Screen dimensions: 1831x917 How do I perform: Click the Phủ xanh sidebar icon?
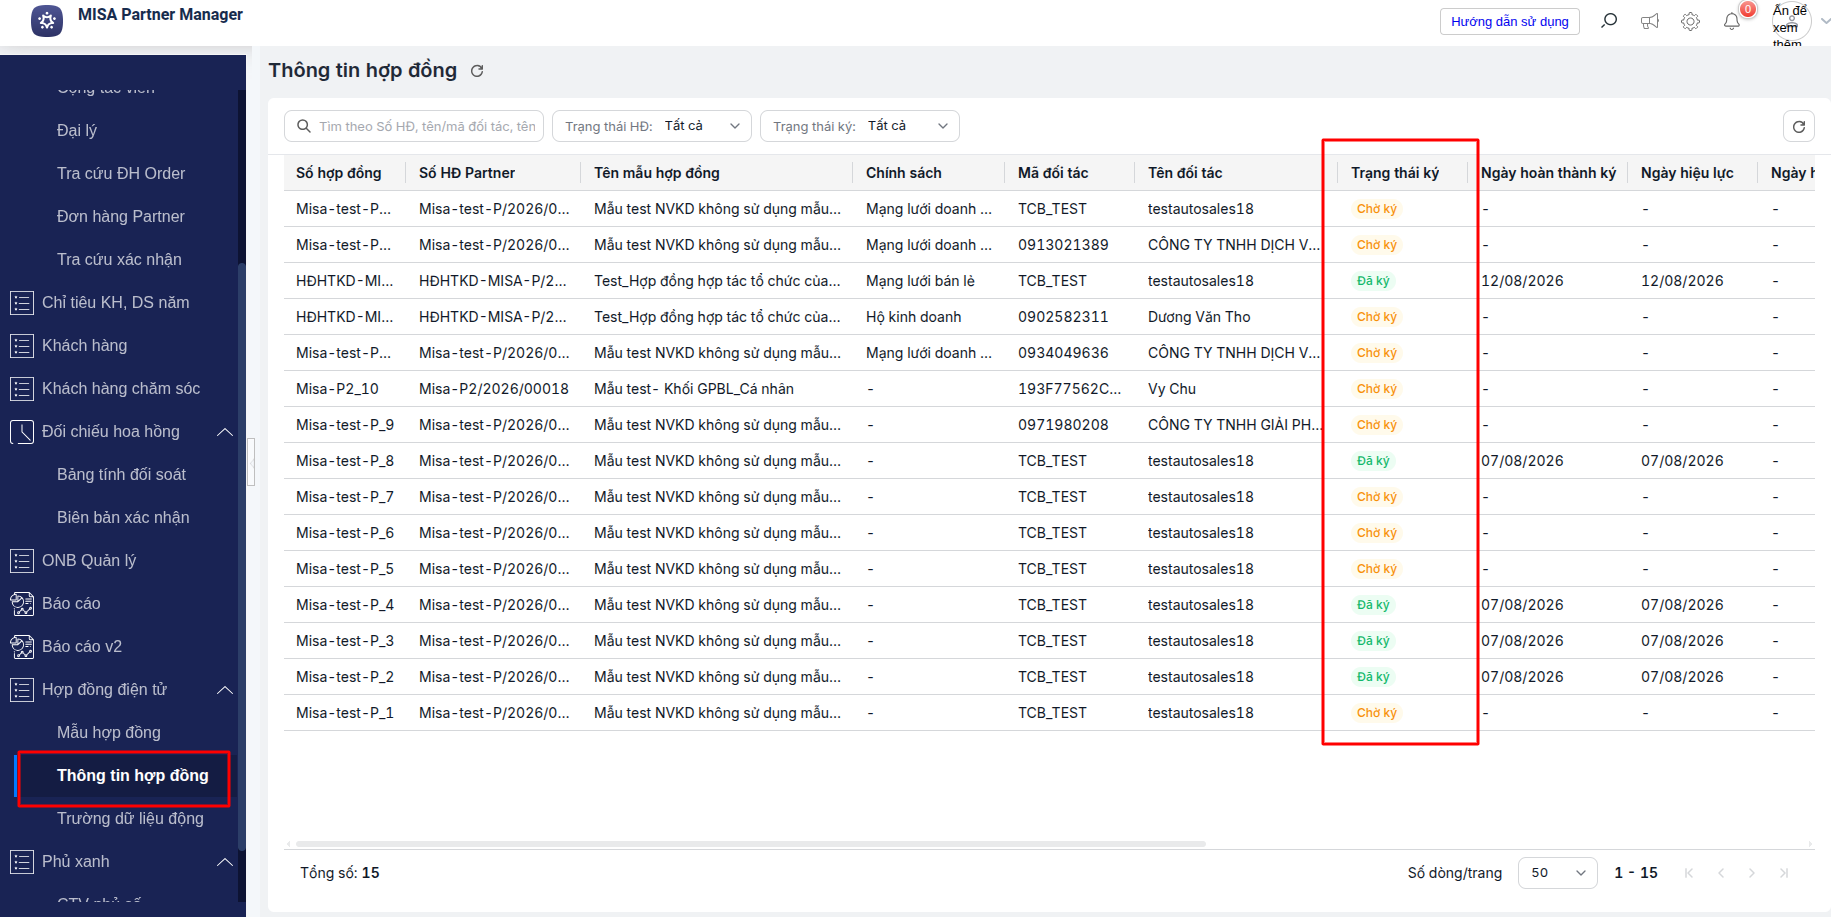tap(21, 861)
